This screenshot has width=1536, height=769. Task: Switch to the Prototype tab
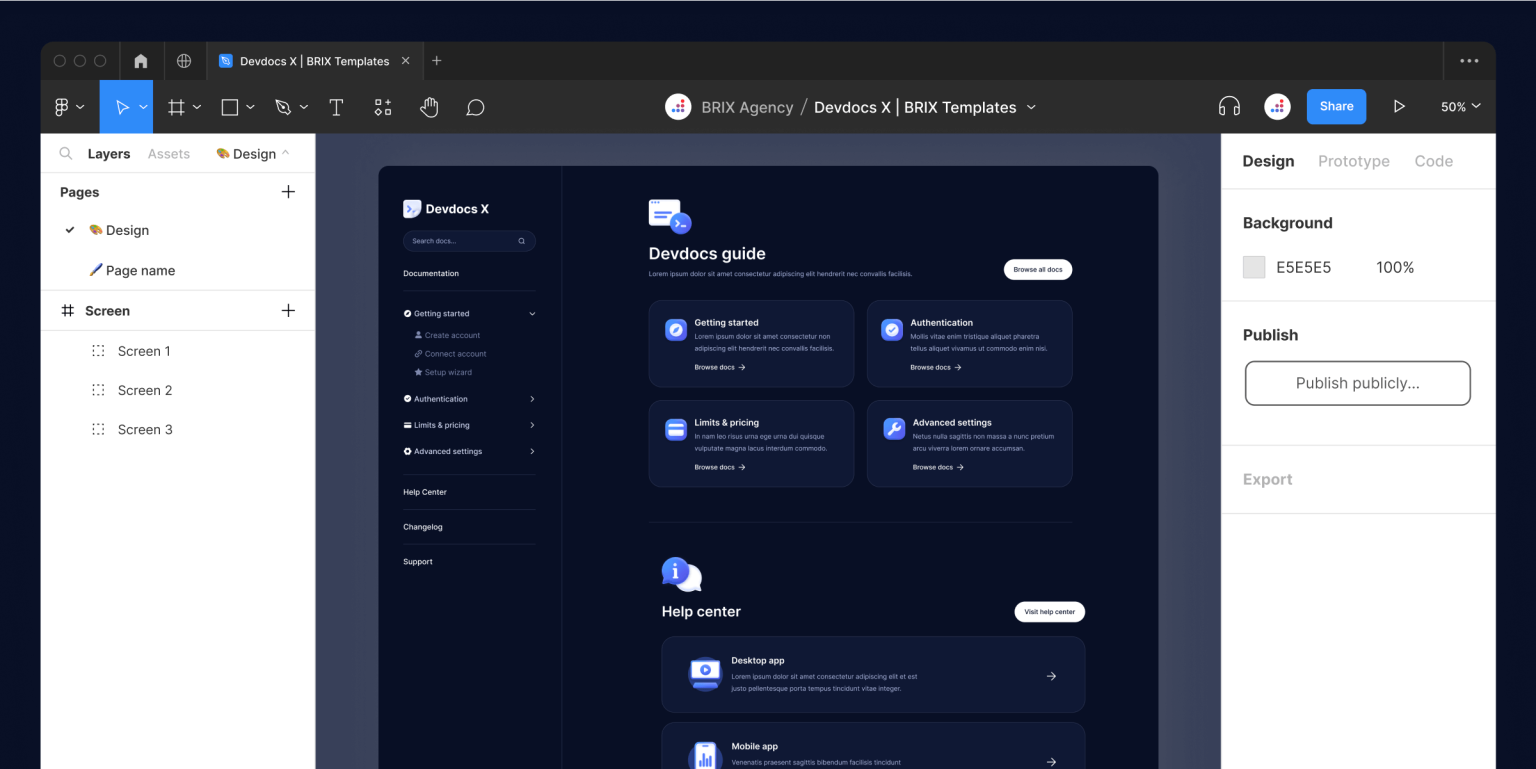click(x=1353, y=160)
